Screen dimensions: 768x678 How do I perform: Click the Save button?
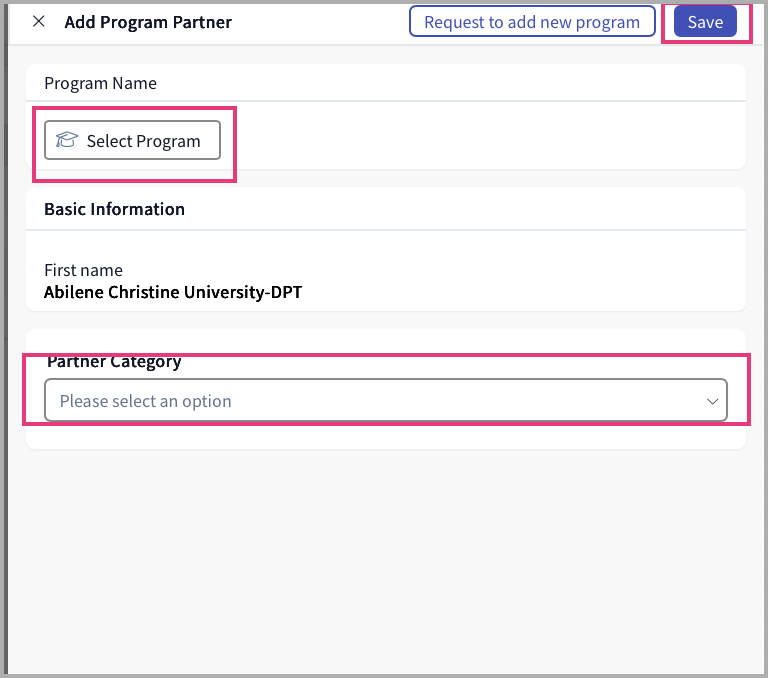(x=705, y=22)
